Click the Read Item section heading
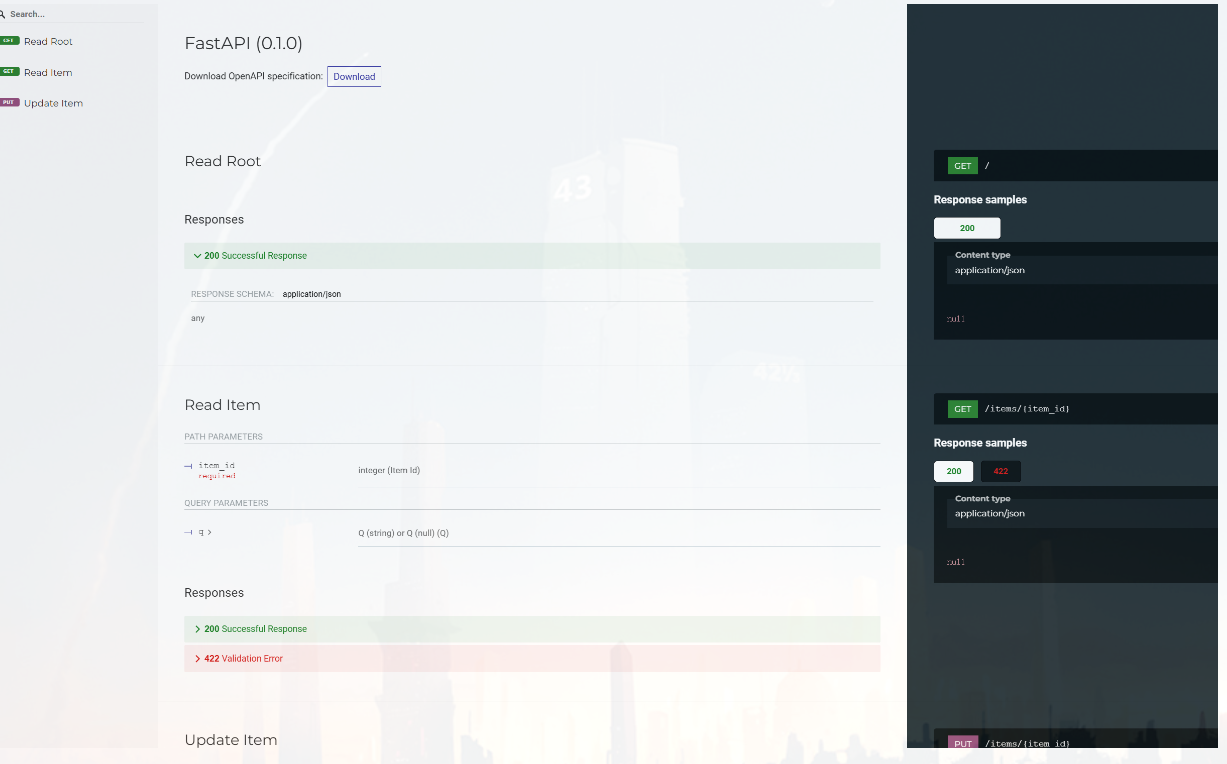The image size is (1227, 764). [222, 405]
